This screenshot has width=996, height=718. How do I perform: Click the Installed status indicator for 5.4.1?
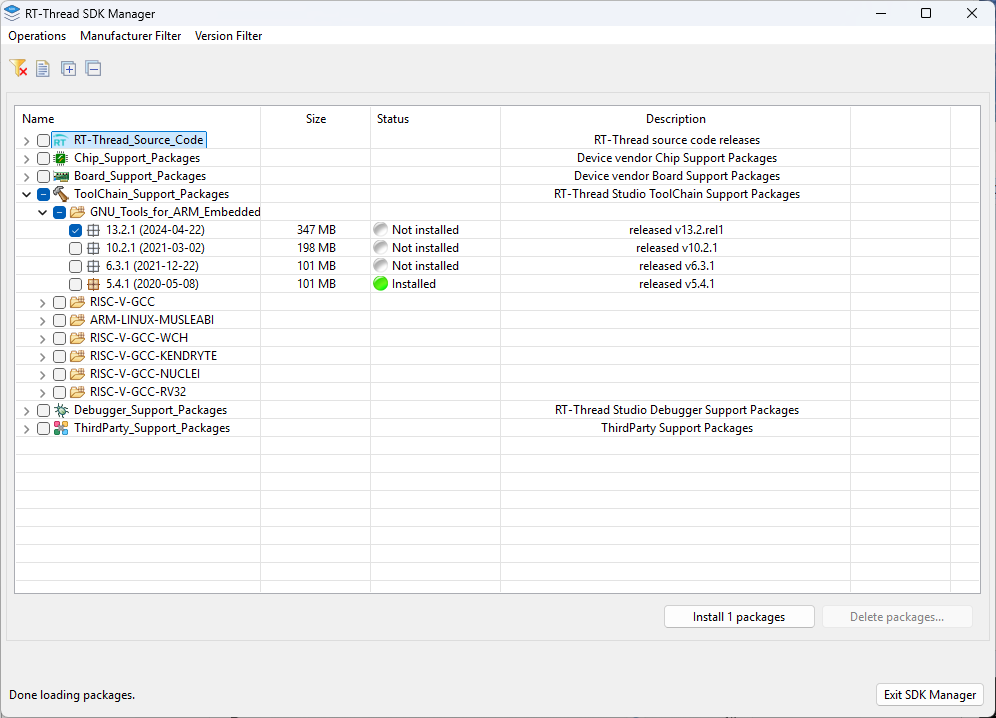point(380,284)
